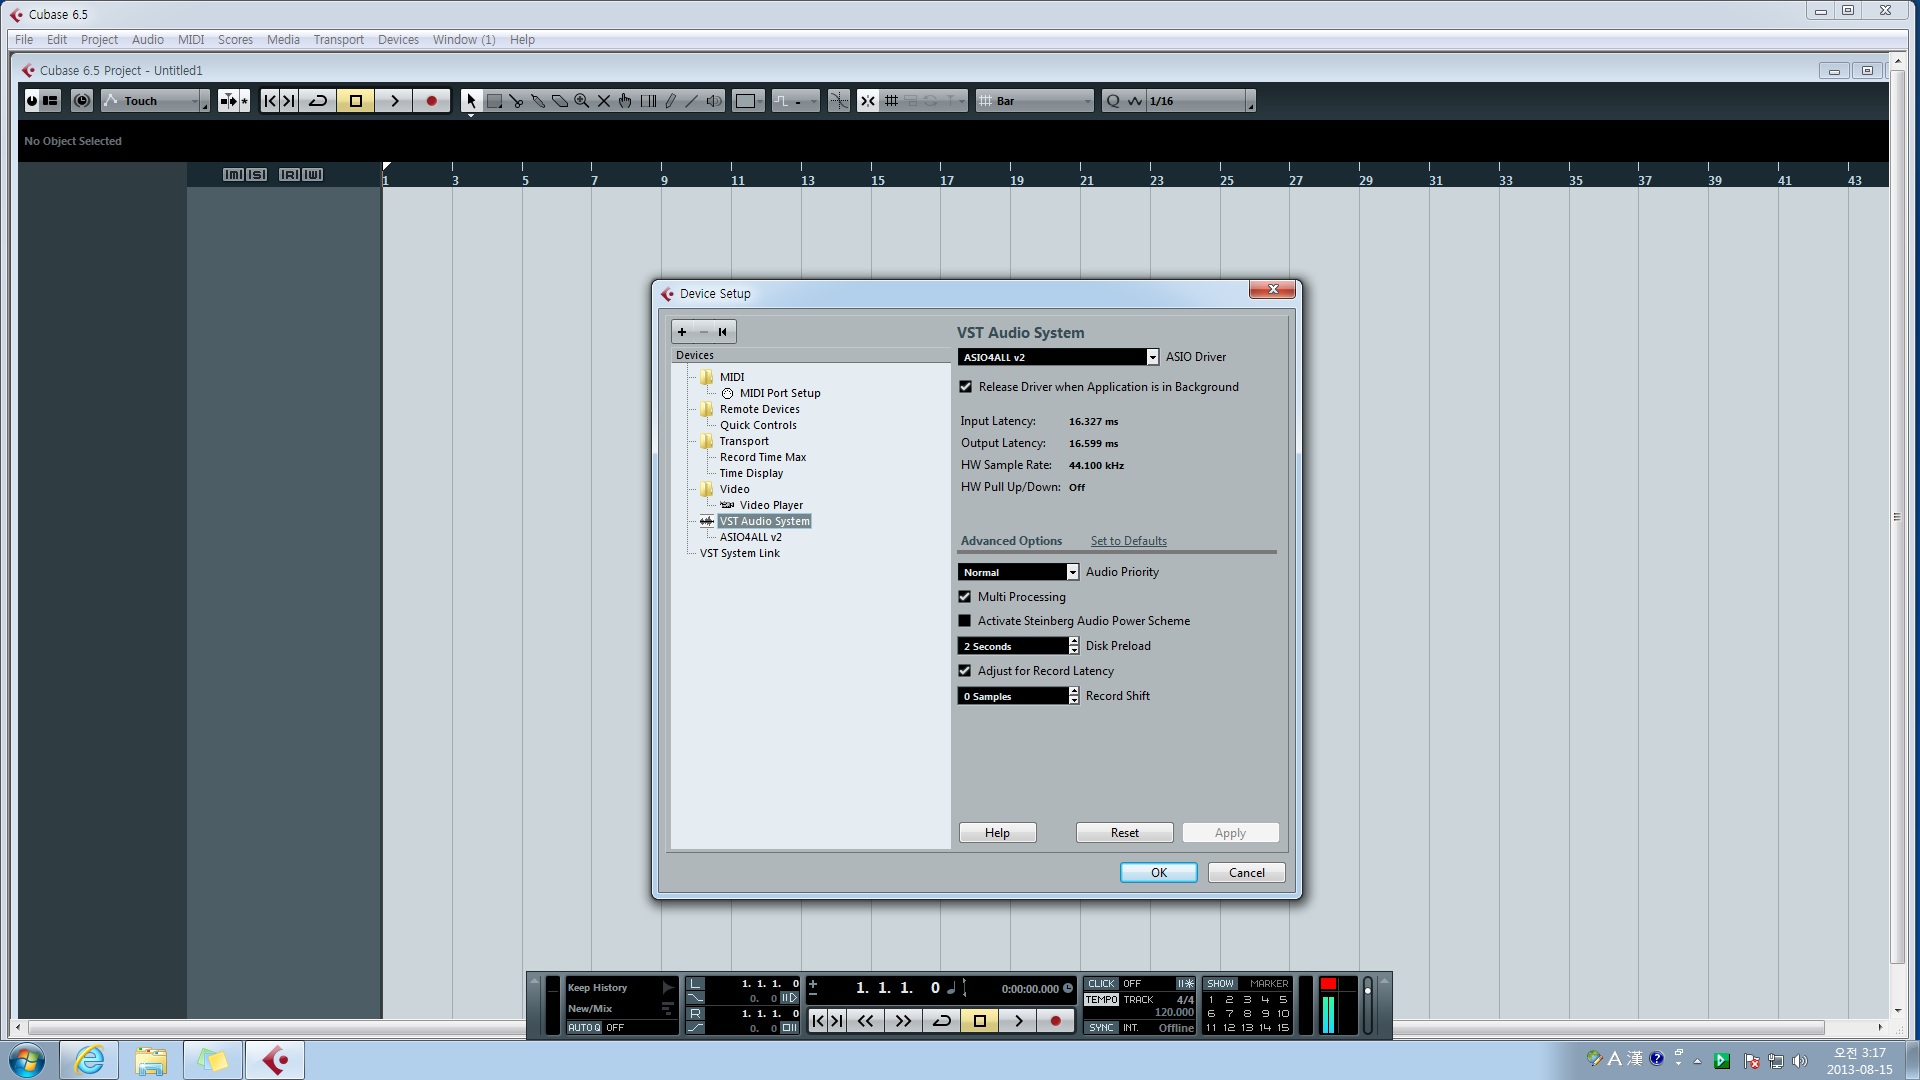Click the Help button in Device Setup

pyautogui.click(x=997, y=833)
